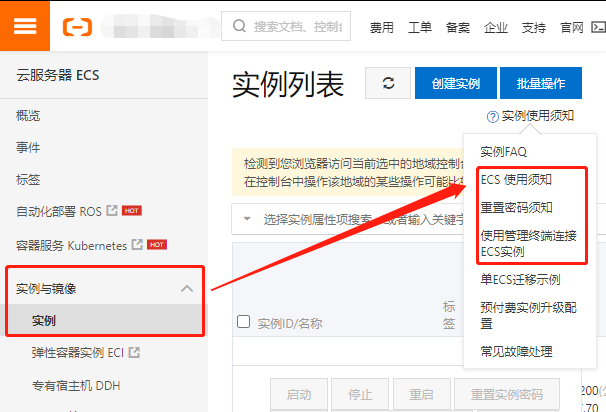Open external link icon beside 自动化部署 ROS
This screenshot has width=606, height=412.
(x=112, y=211)
